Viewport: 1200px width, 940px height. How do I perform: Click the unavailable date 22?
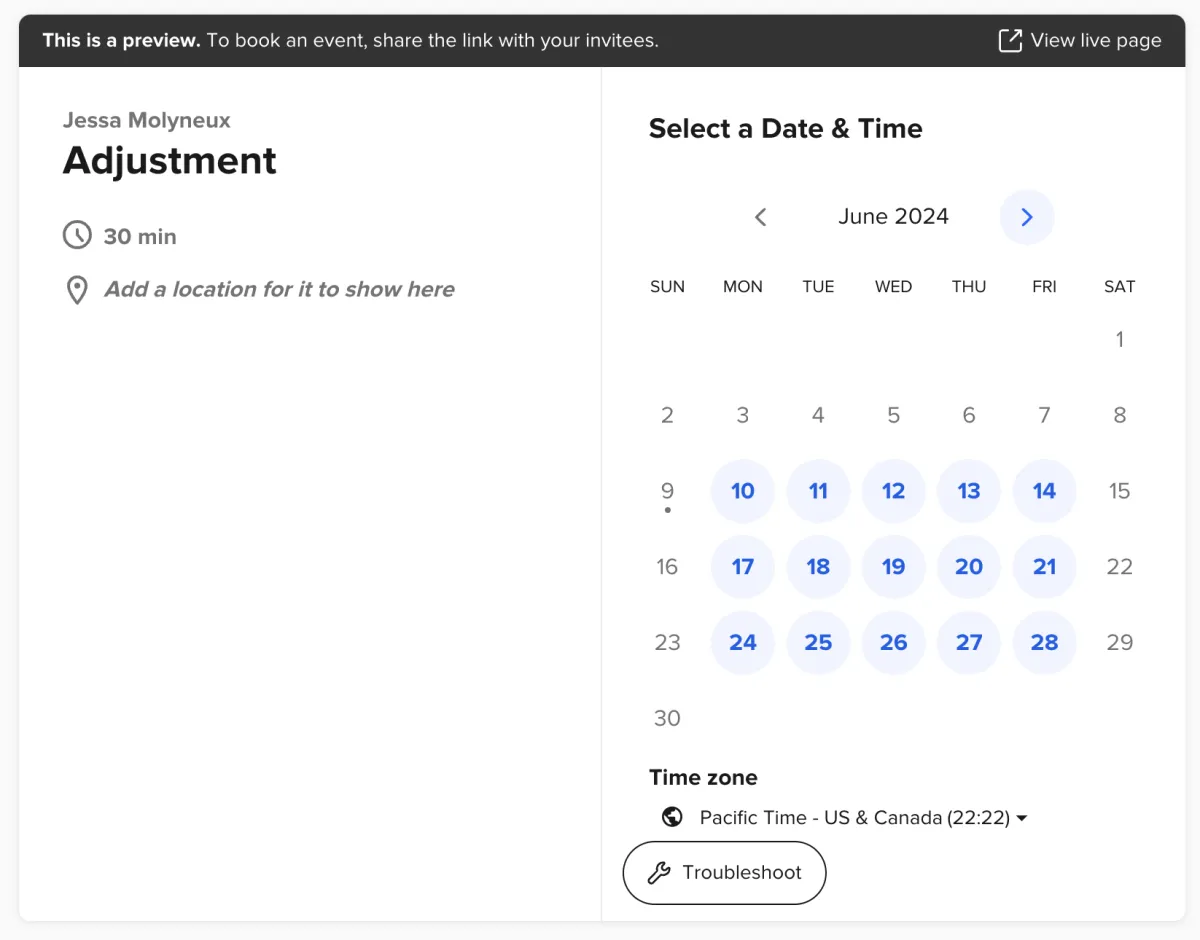(x=1120, y=567)
